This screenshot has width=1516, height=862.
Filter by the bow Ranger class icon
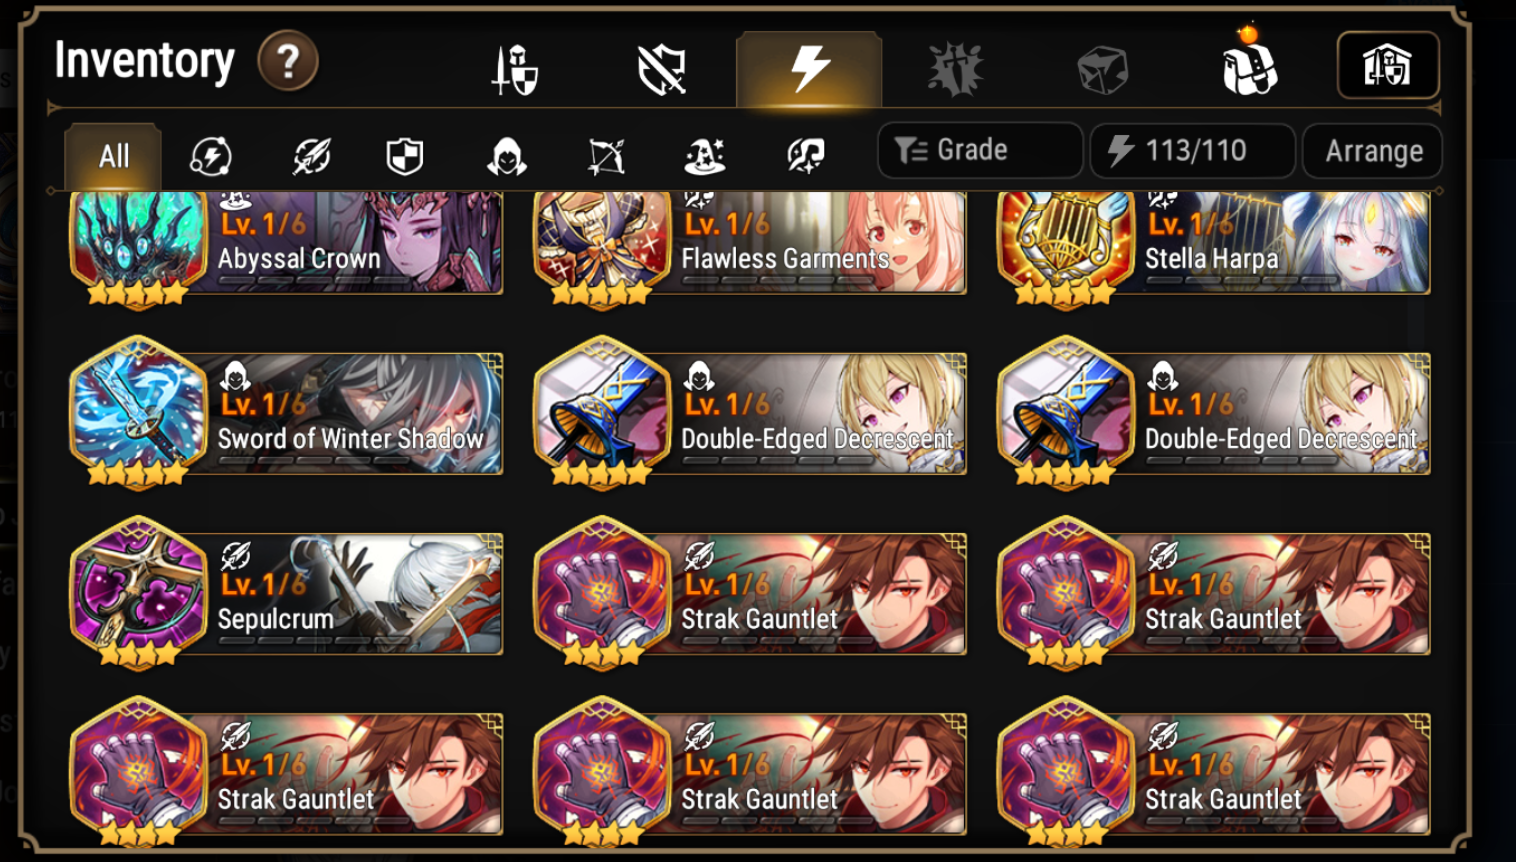pyautogui.click(x=606, y=156)
